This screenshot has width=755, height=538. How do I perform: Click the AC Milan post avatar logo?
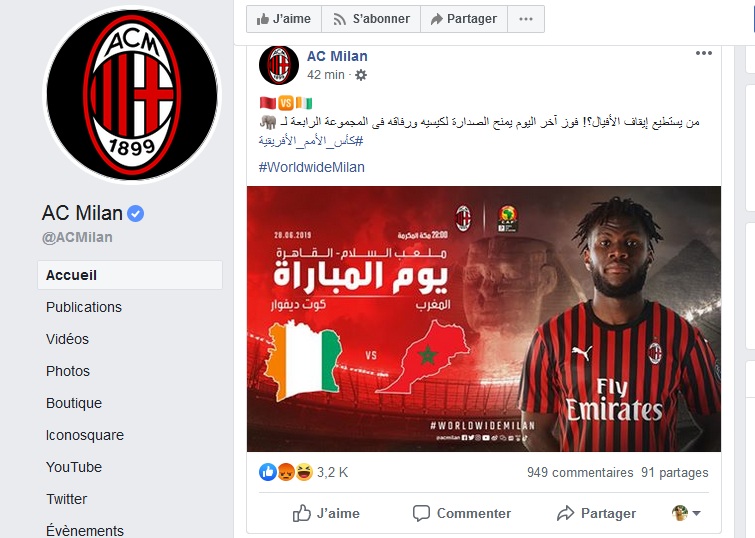click(279, 65)
